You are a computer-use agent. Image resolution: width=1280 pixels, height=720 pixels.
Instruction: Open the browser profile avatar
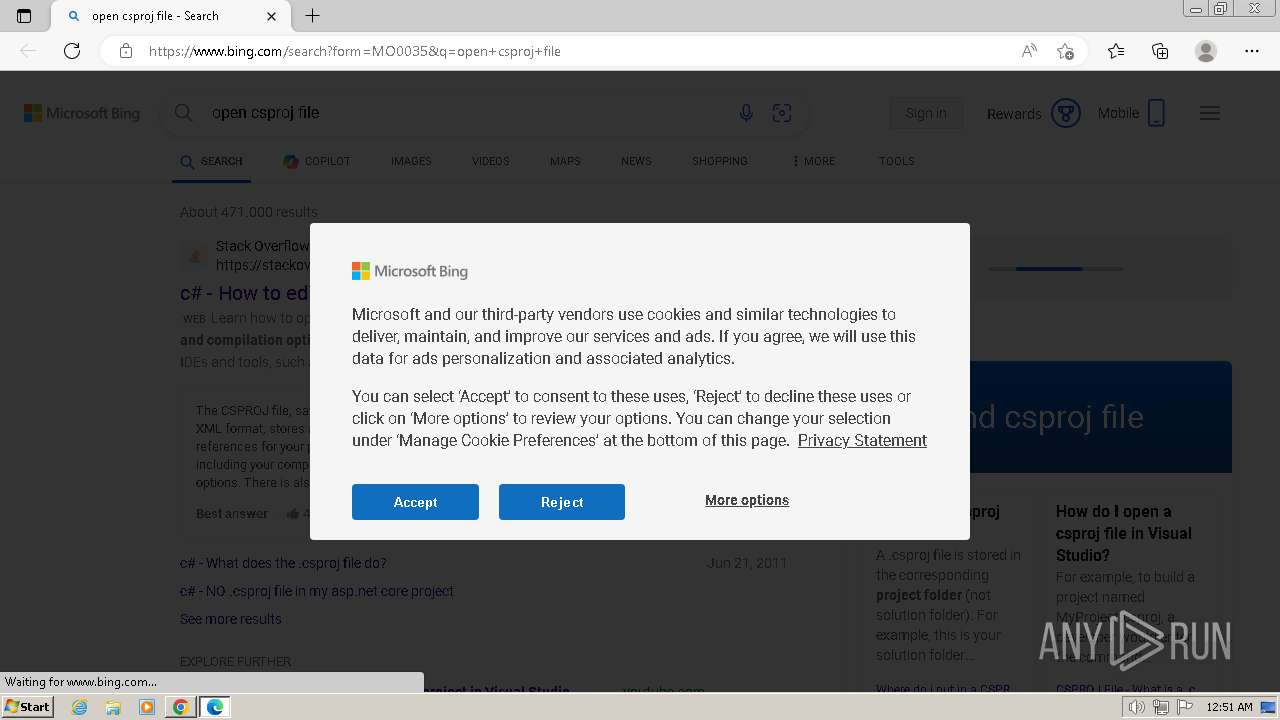point(1206,51)
